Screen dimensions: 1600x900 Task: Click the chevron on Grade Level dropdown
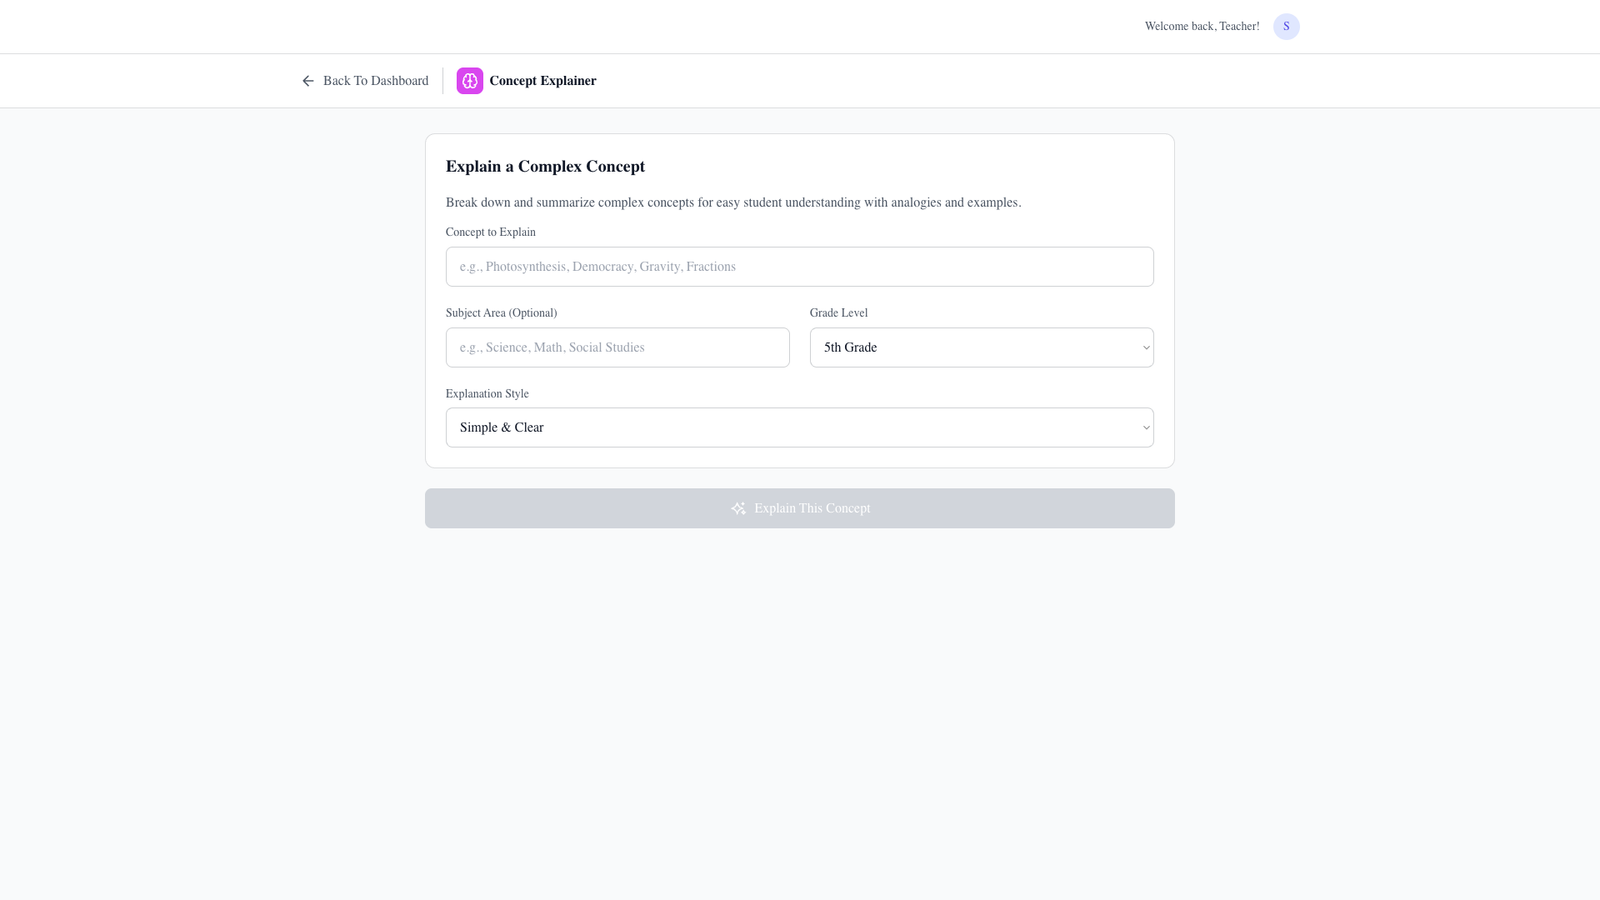(x=1145, y=347)
